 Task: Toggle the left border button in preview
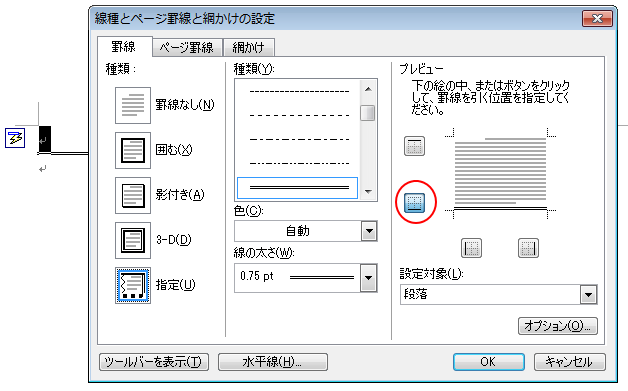coord(471,248)
